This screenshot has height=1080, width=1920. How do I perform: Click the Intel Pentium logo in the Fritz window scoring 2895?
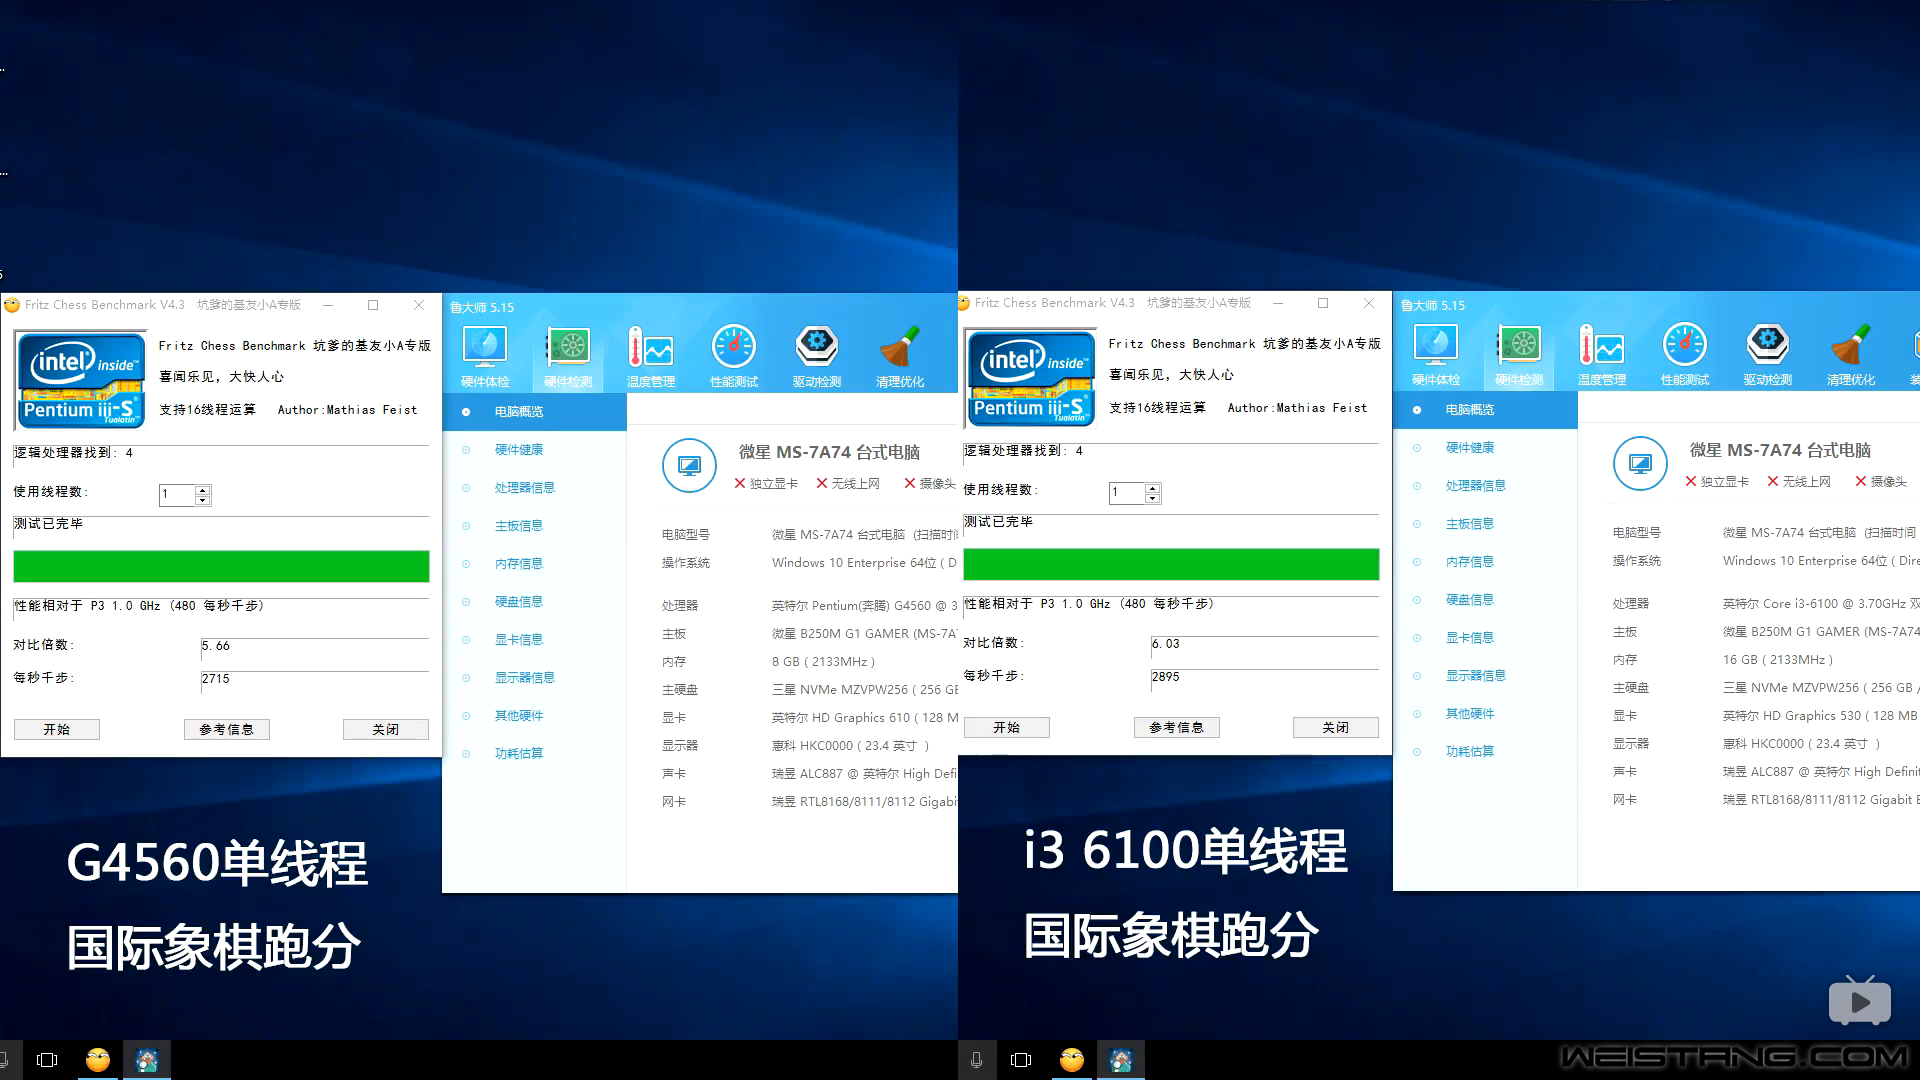click(x=1032, y=379)
